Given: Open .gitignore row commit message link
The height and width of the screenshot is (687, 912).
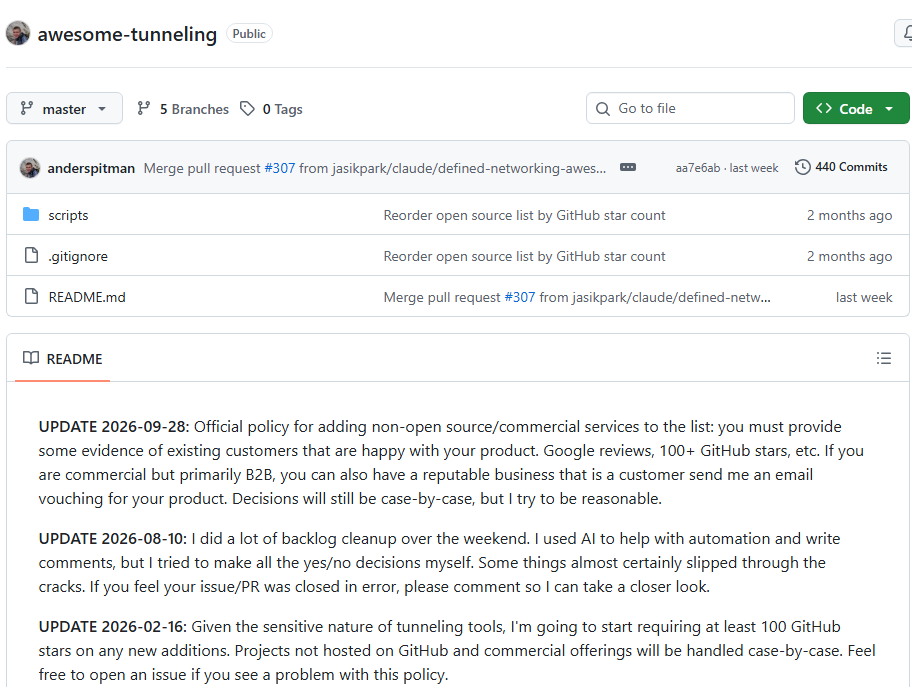Looking at the screenshot, I should click(524, 257).
